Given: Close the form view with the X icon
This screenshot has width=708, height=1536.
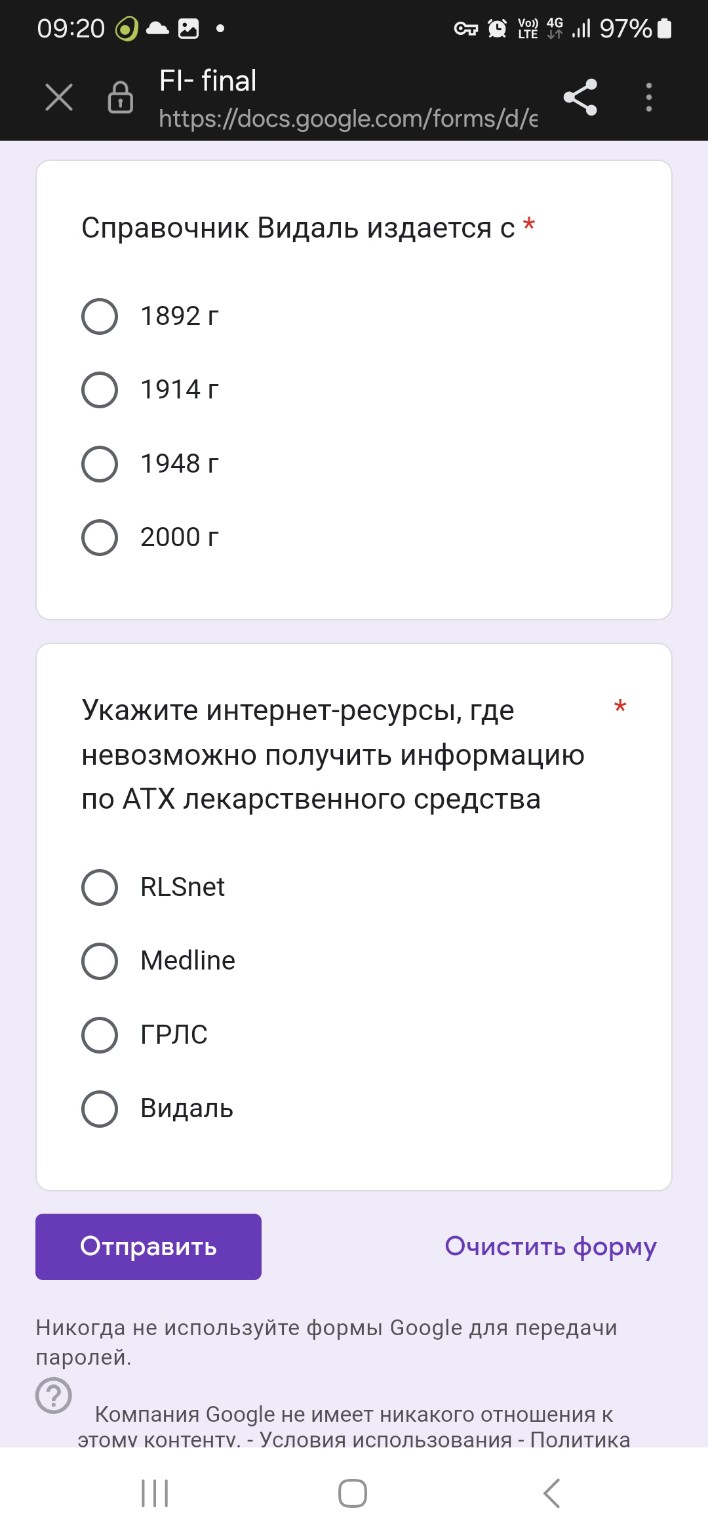Looking at the screenshot, I should pyautogui.click(x=58, y=97).
